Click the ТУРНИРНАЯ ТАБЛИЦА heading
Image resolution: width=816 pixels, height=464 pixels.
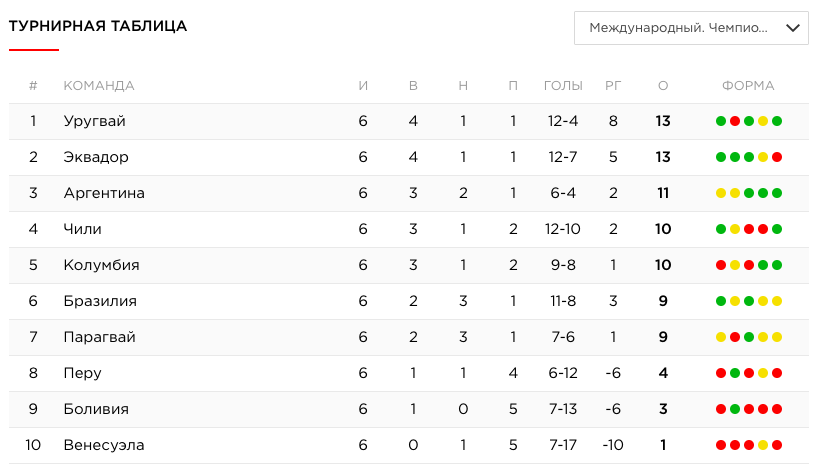click(98, 26)
